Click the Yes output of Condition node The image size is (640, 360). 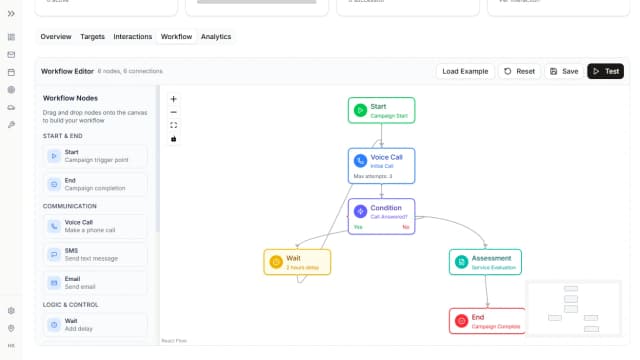point(358,227)
